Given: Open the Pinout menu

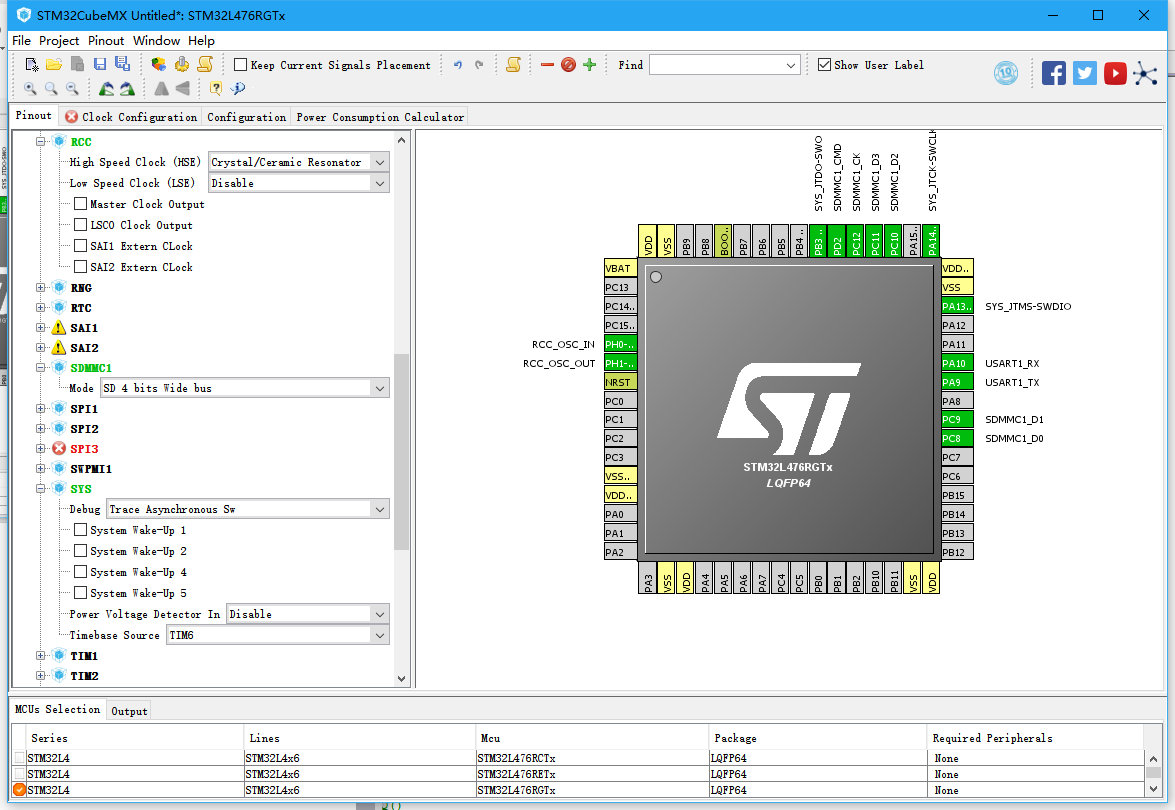Looking at the screenshot, I should pos(105,41).
